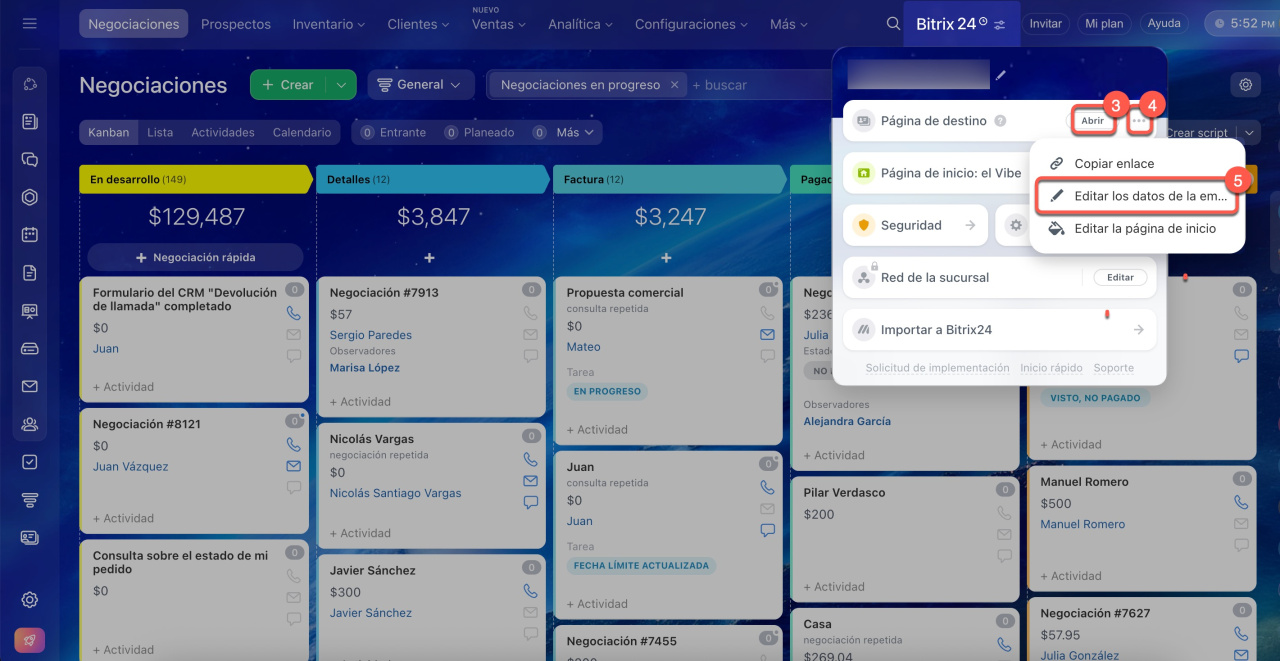Click the phone icon on the Negociación #7913 card

tap(530, 313)
